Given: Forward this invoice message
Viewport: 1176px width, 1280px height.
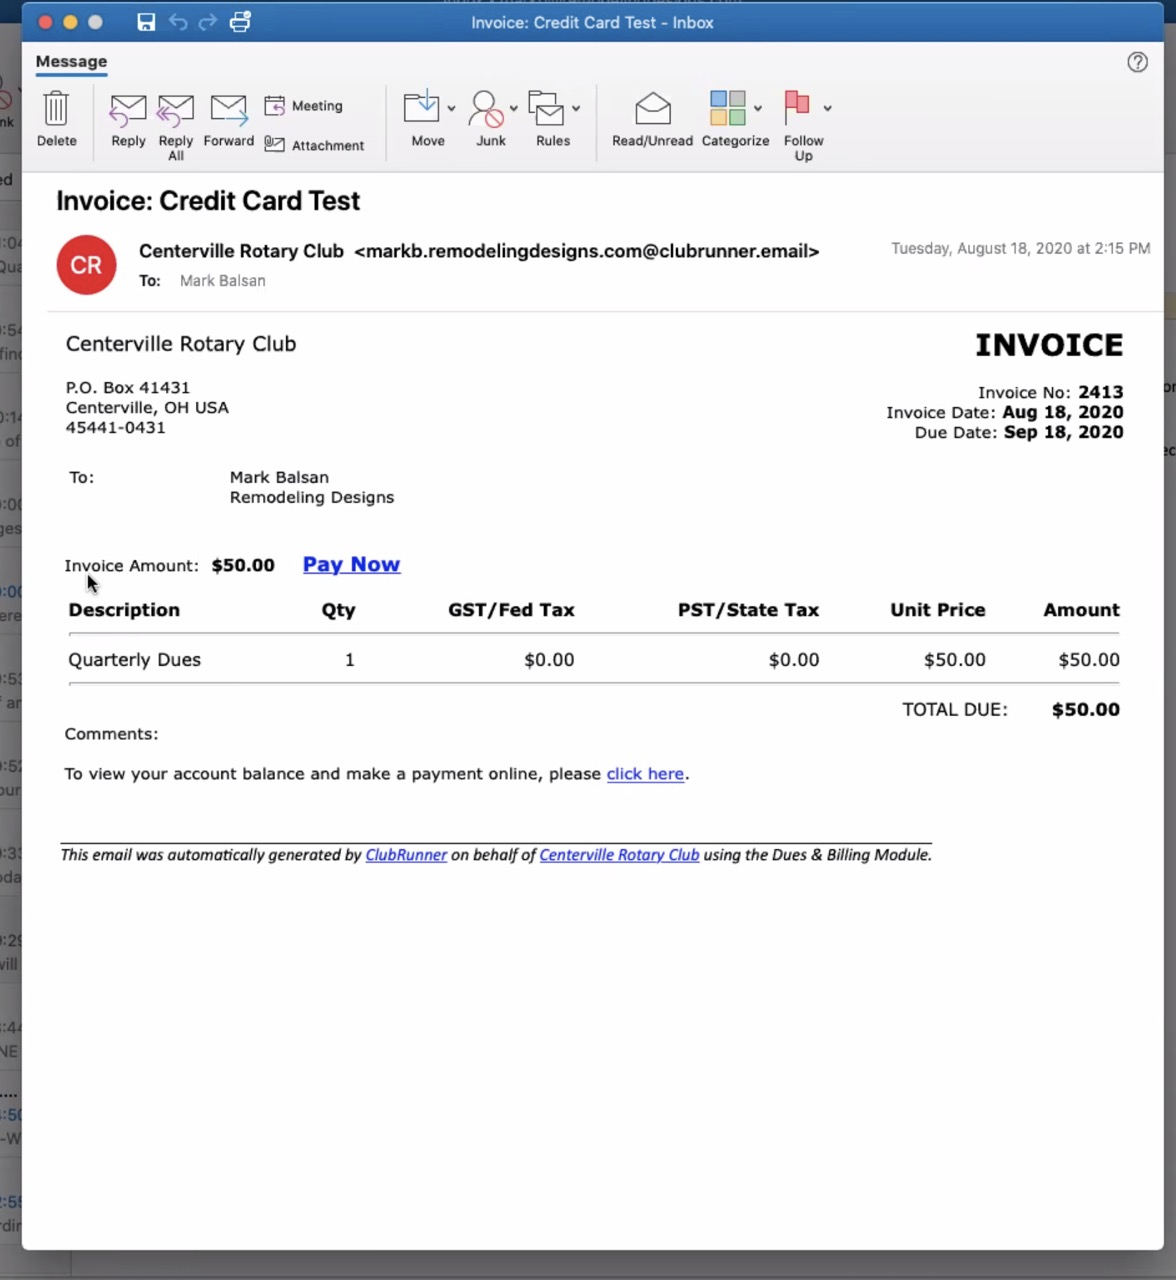Looking at the screenshot, I should [x=228, y=119].
